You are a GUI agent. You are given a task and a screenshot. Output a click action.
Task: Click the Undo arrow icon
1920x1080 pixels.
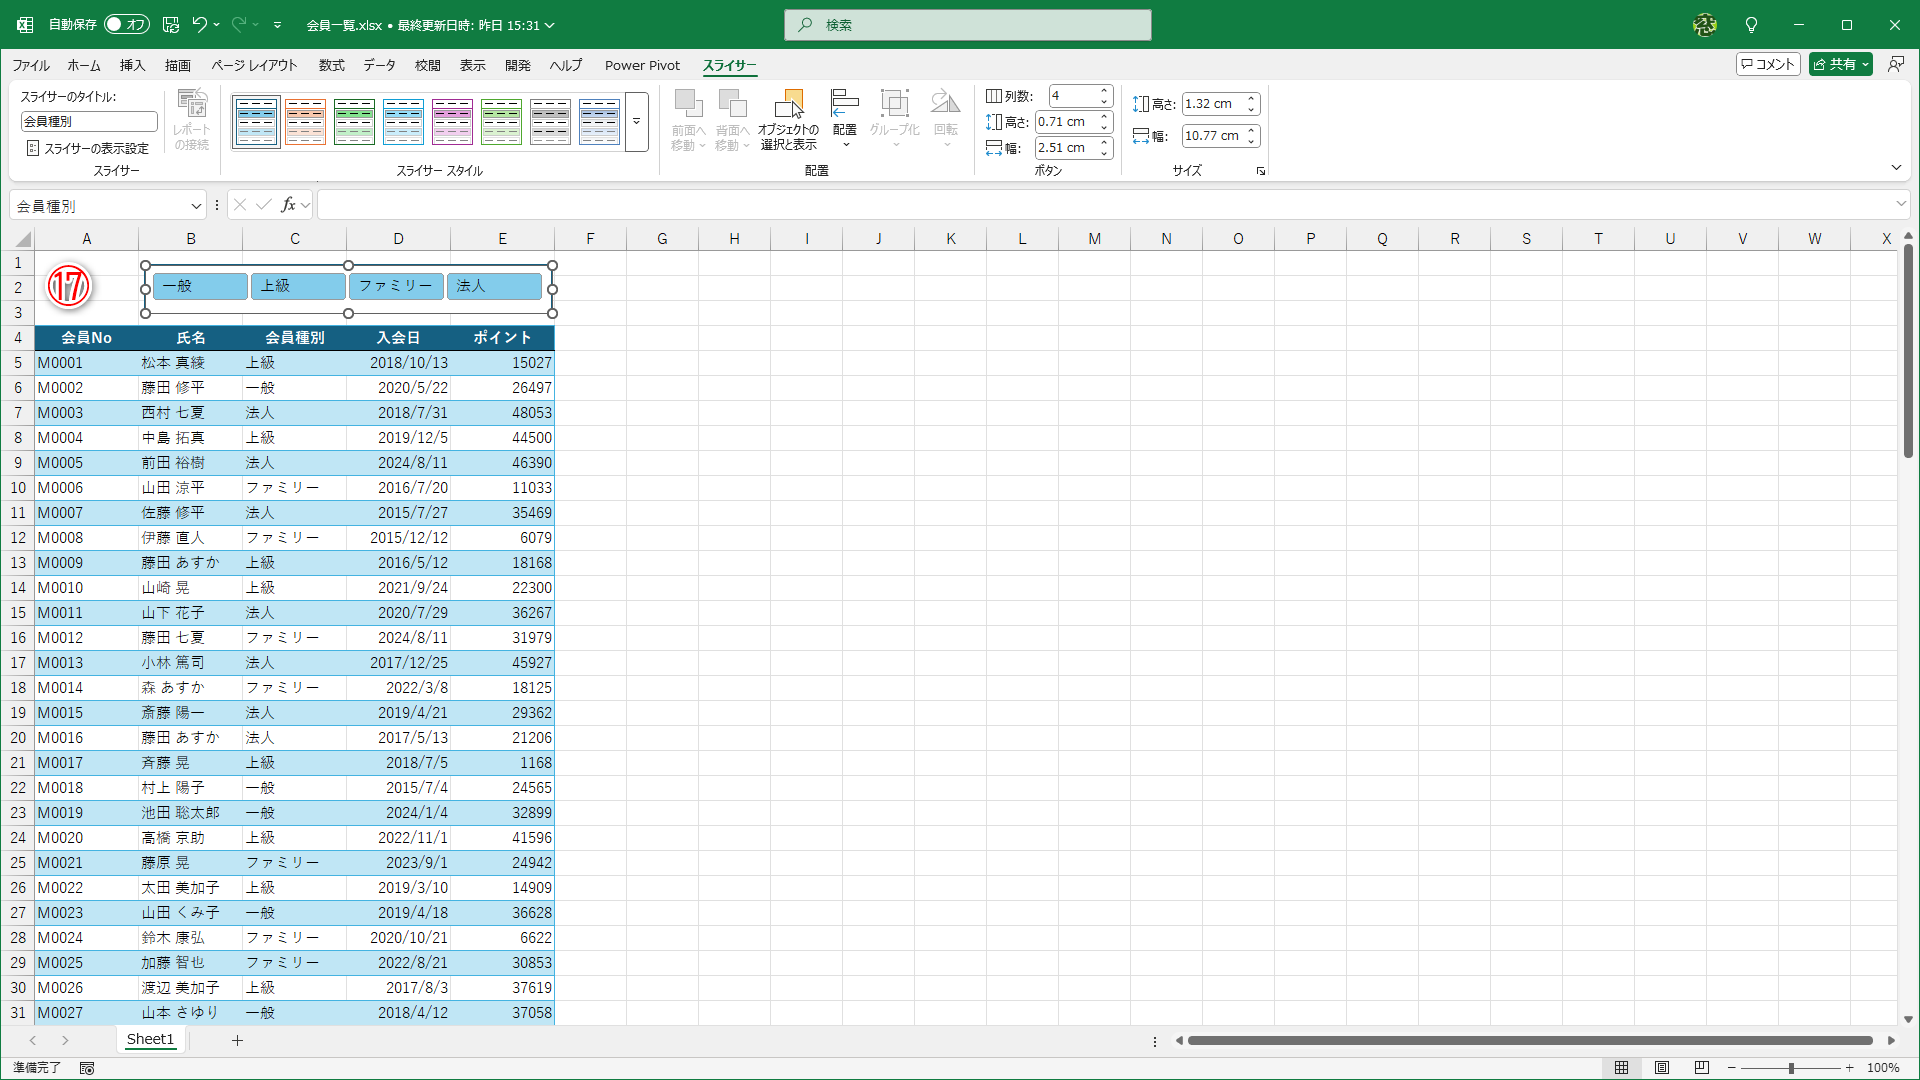199,24
